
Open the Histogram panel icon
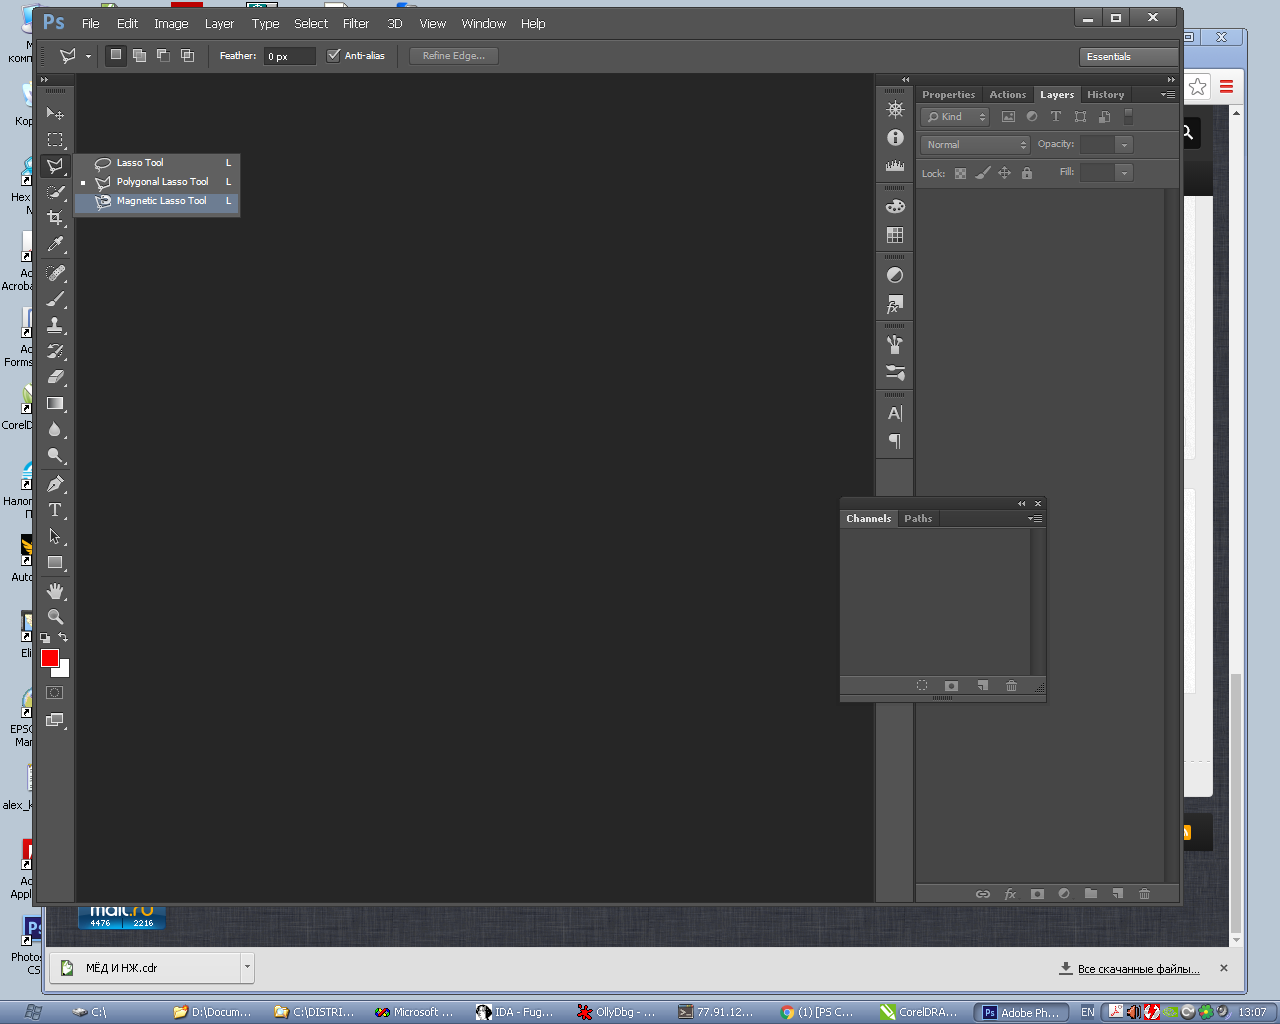pos(895,166)
